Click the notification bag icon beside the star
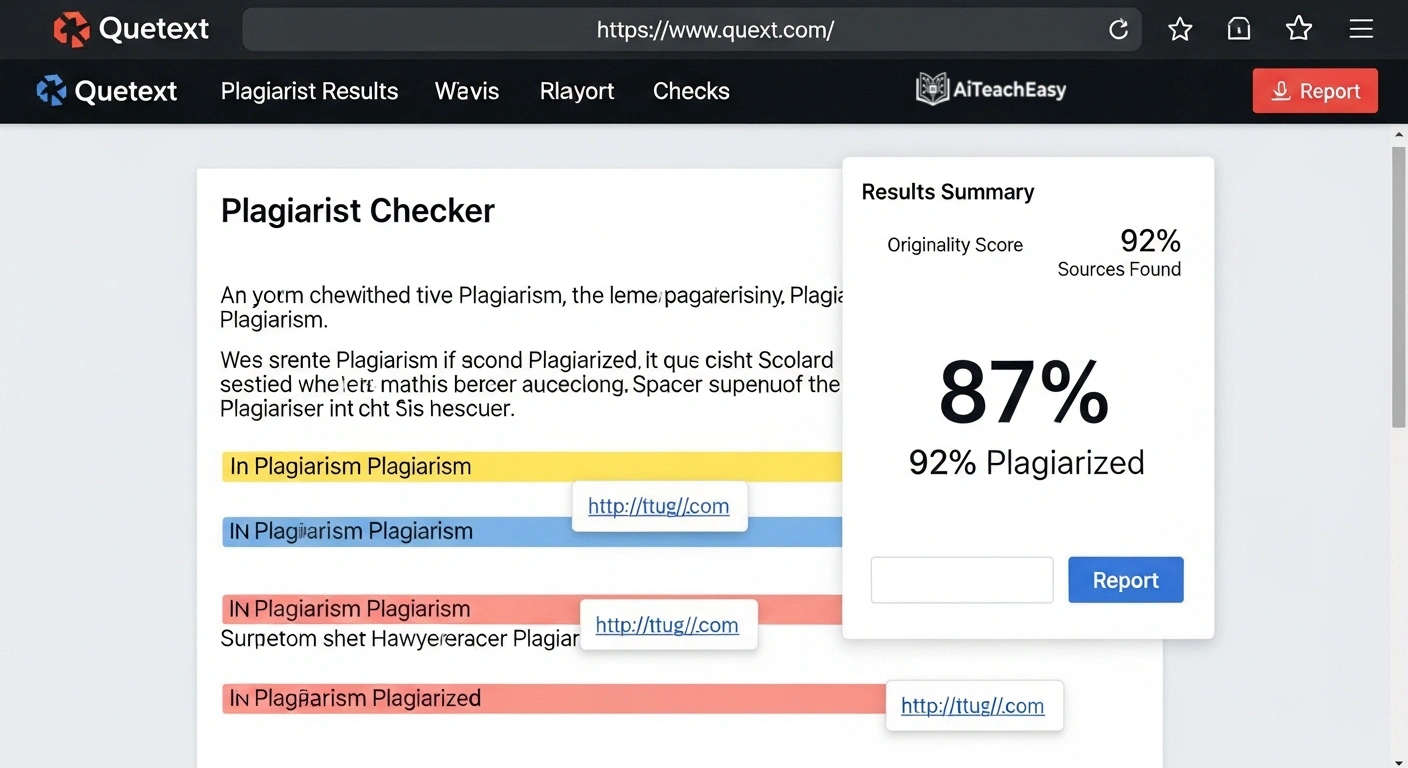The height and width of the screenshot is (768, 1408). tap(1238, 29)
